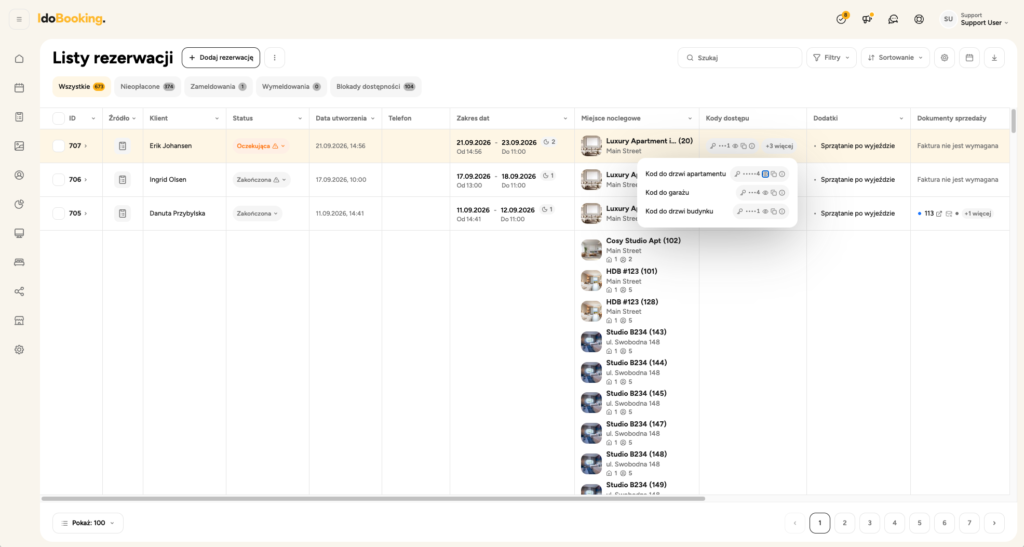
Task: Switch to the Nieopłacone tab
Action: 148,86
